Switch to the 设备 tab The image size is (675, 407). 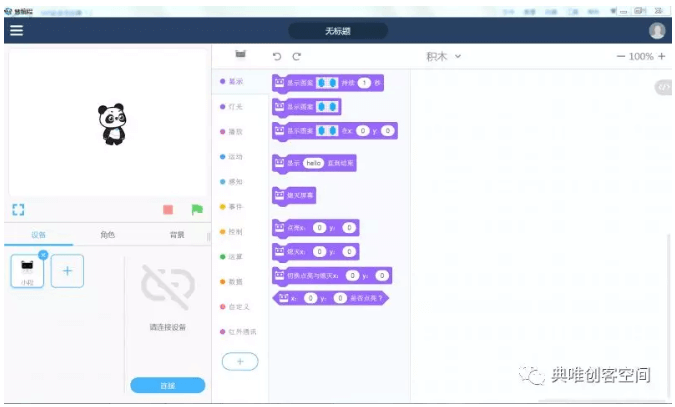click(38, 235)
